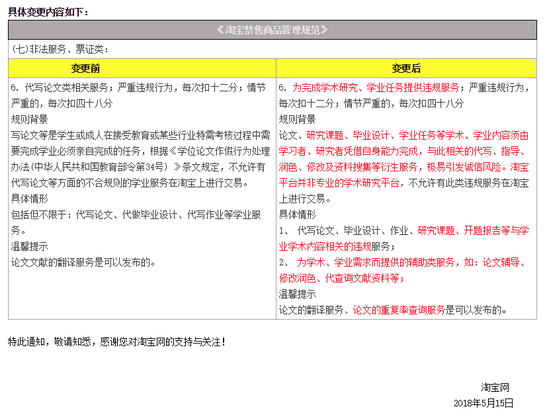Click the line 包括但不限于：代写论文
Screen dimensions: 549x419
136,215
